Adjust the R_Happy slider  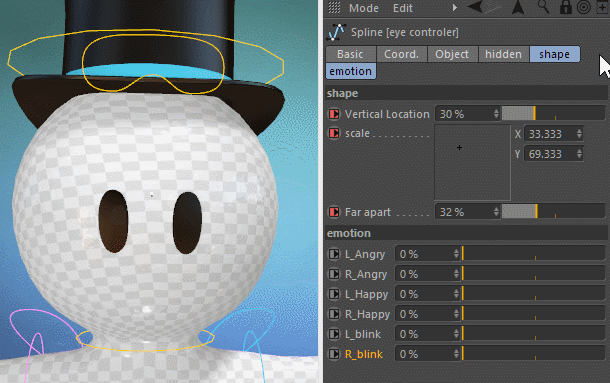(533, 314)
